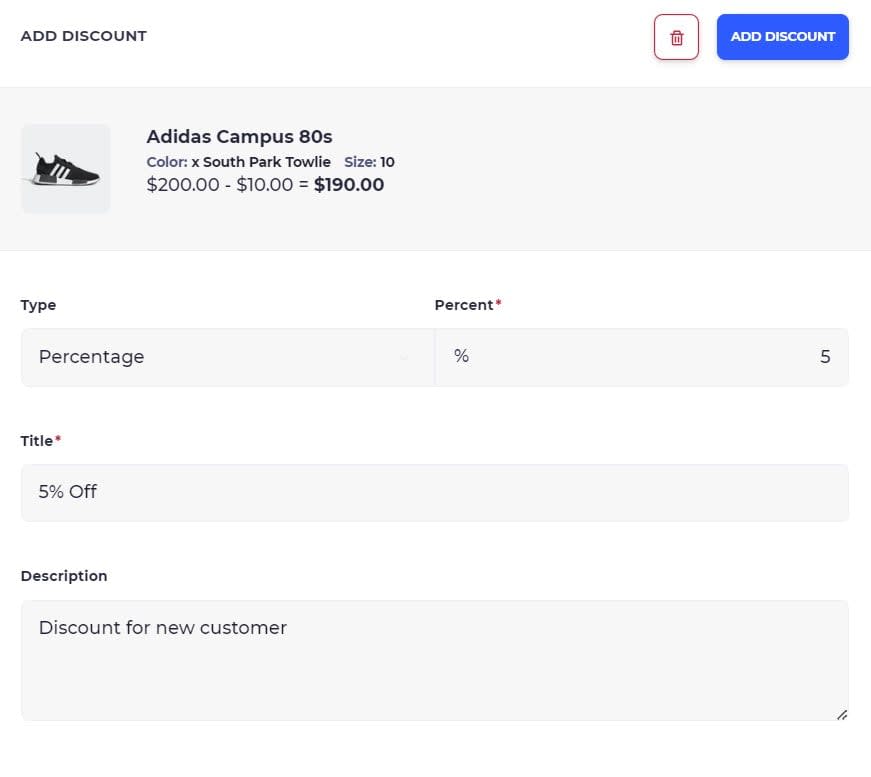Click the Percent field label
Image resolution: width=871 pixels, height=777 pixels.
pyautogui.click(x=464, y=305)
